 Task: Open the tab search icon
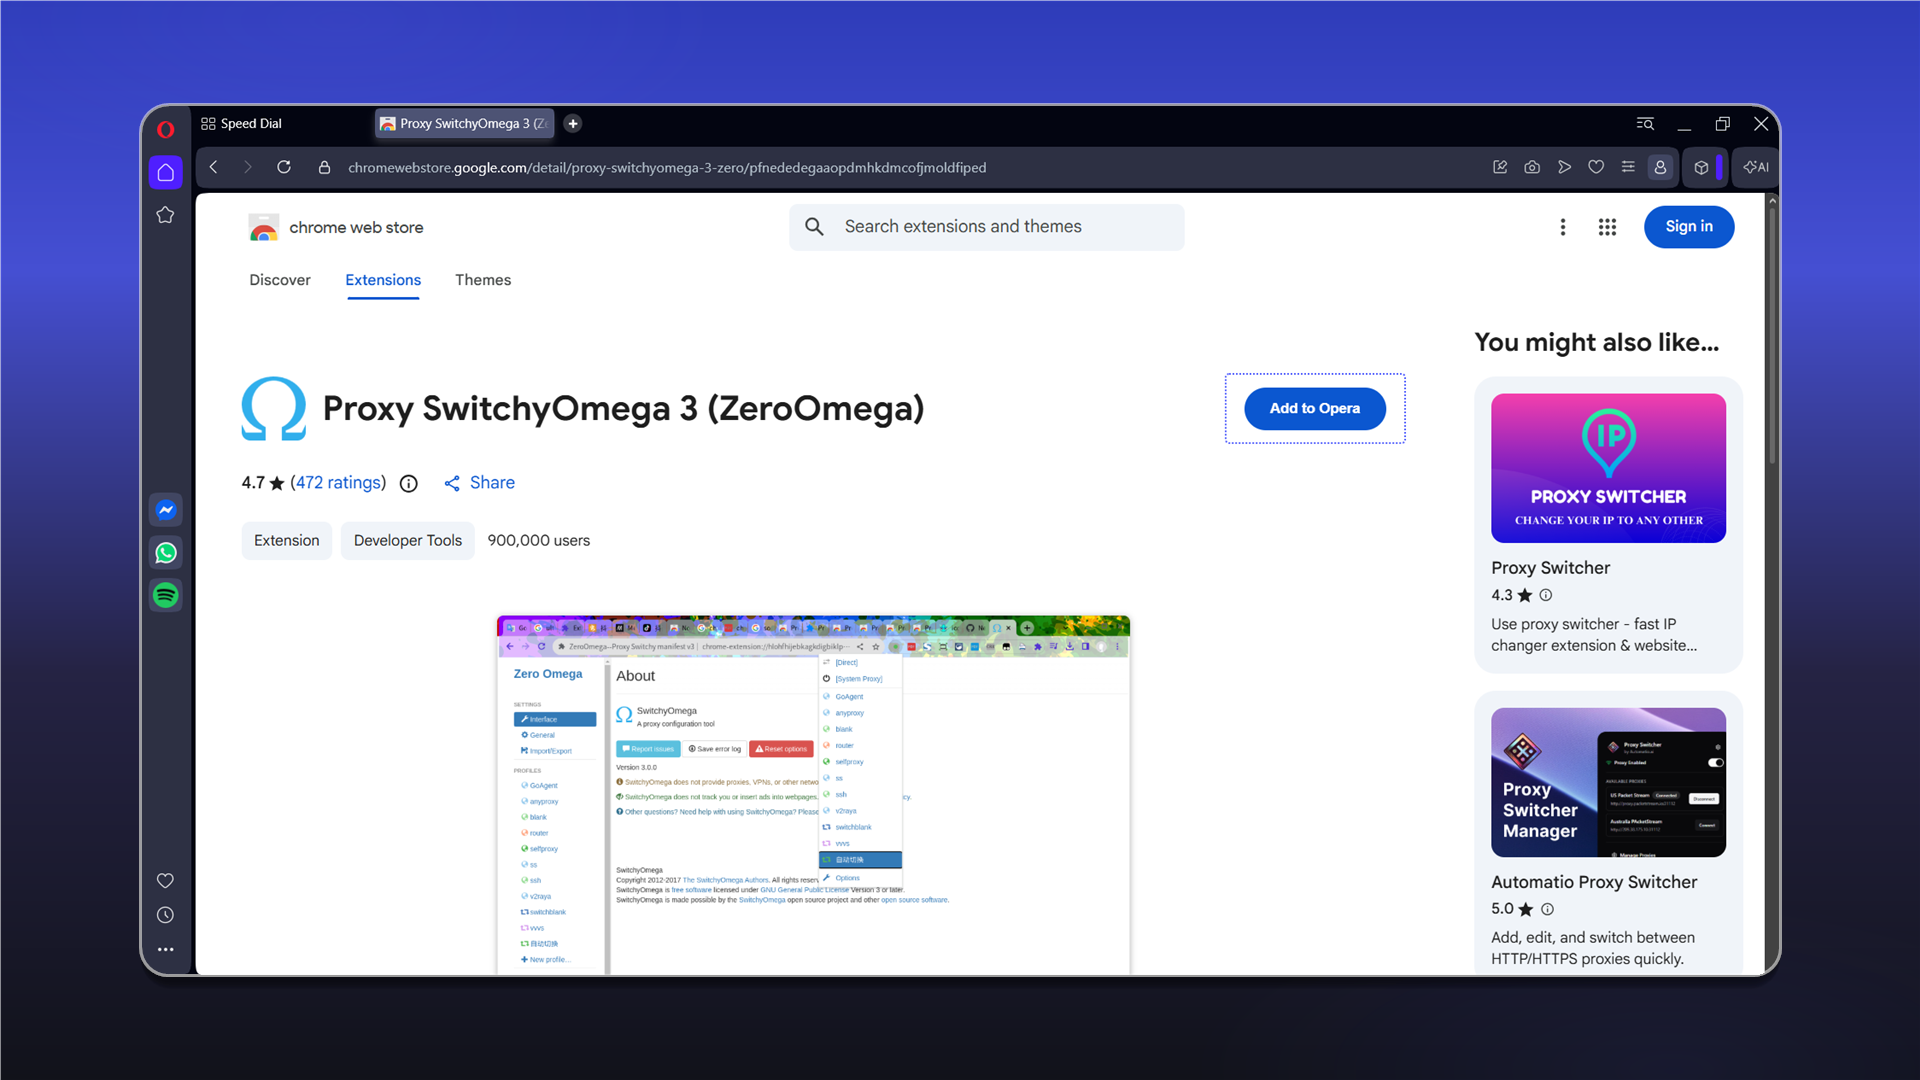coord(1645,124)
